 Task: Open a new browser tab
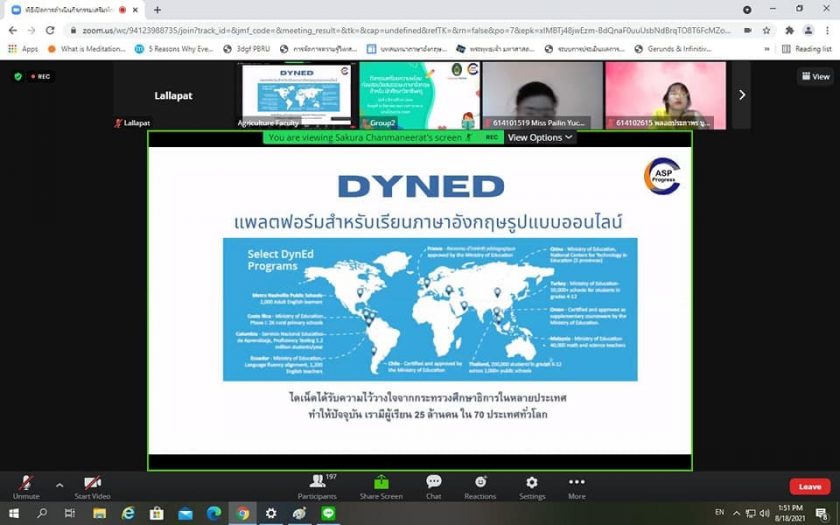click(157, 10)
